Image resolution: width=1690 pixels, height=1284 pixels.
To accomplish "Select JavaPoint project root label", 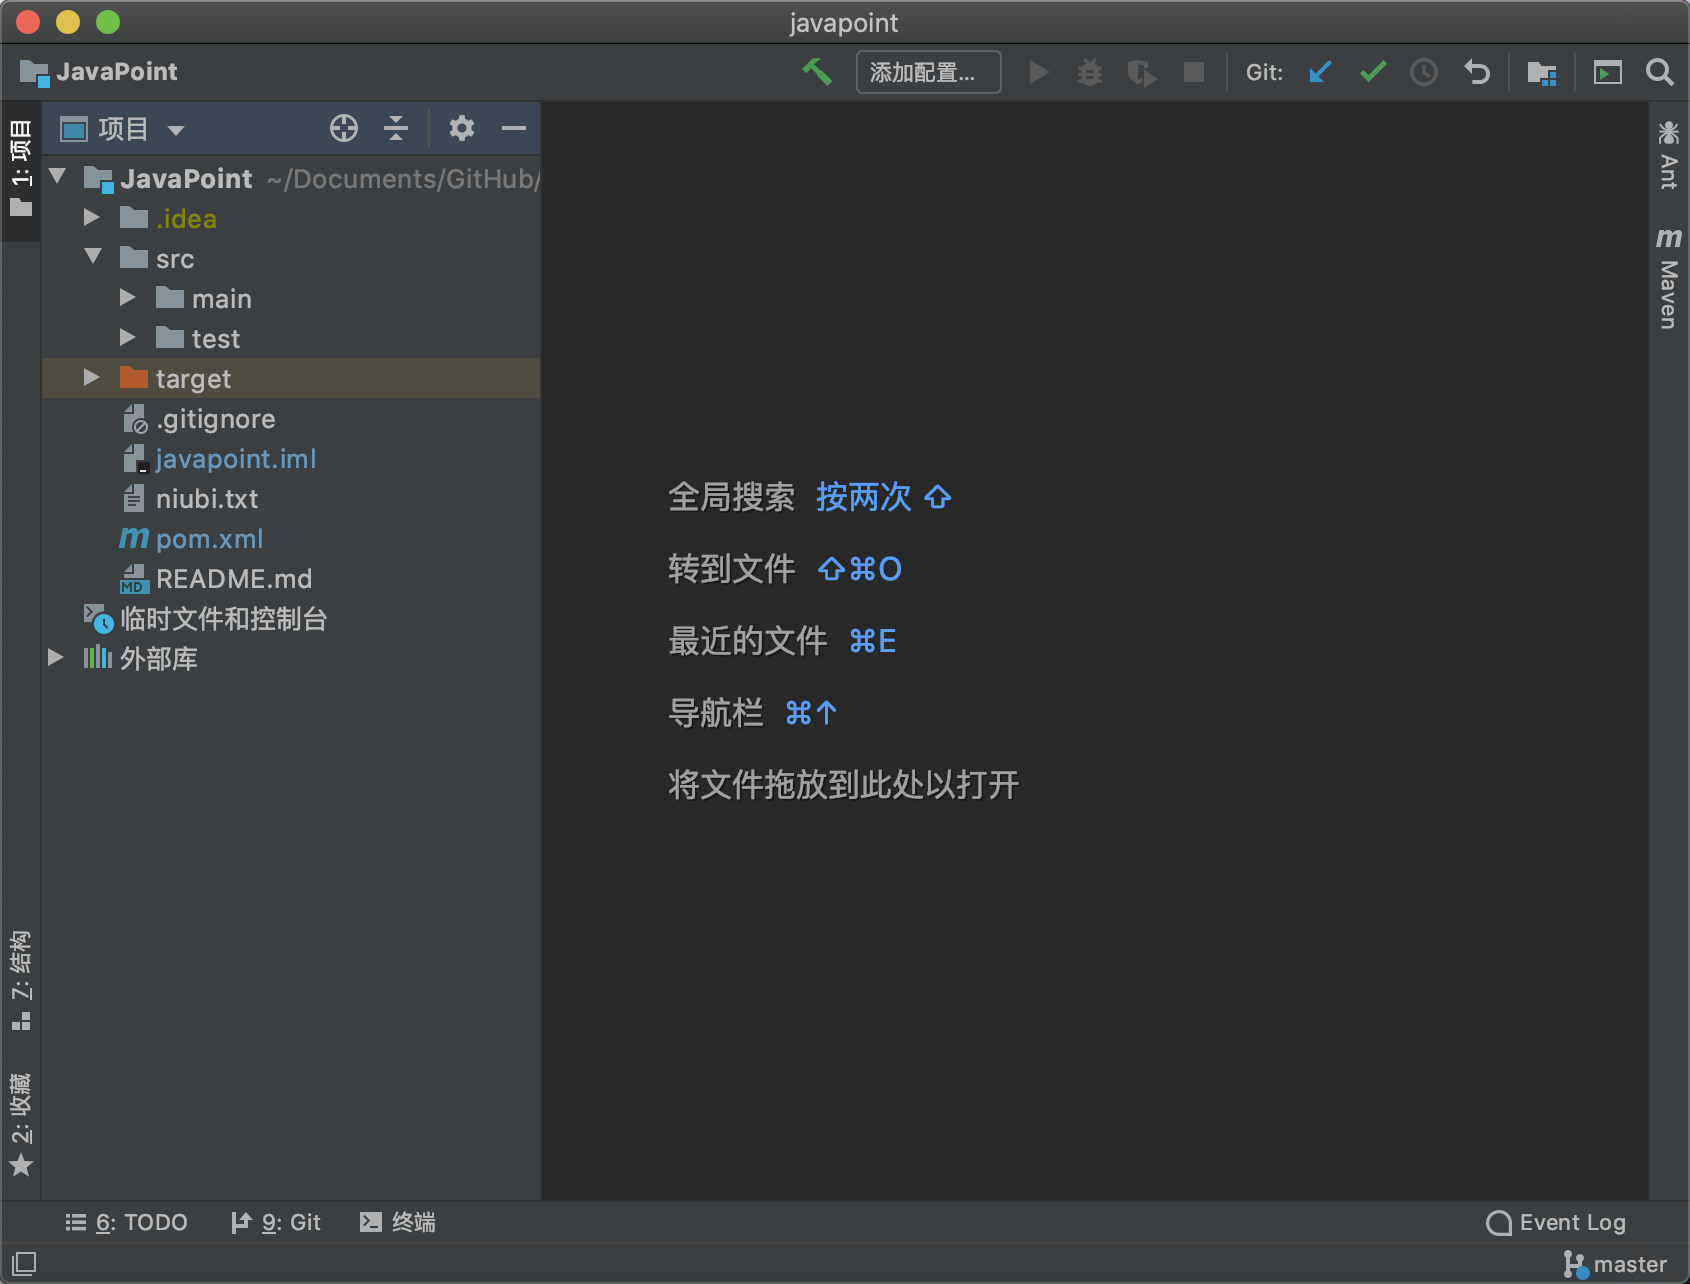I will coord(187,179).
